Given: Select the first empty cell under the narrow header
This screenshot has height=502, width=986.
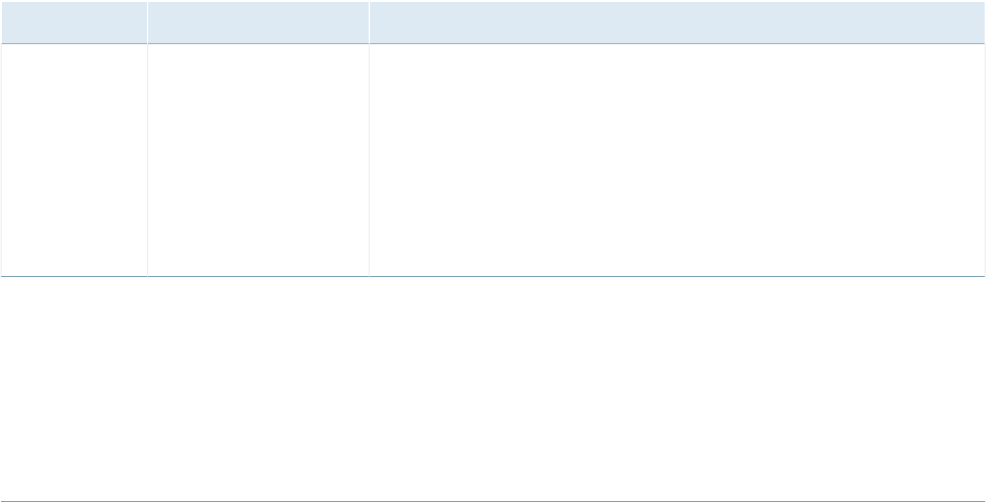Looking at the screenshot, I should pyautogui.click(x=74, y=160).
